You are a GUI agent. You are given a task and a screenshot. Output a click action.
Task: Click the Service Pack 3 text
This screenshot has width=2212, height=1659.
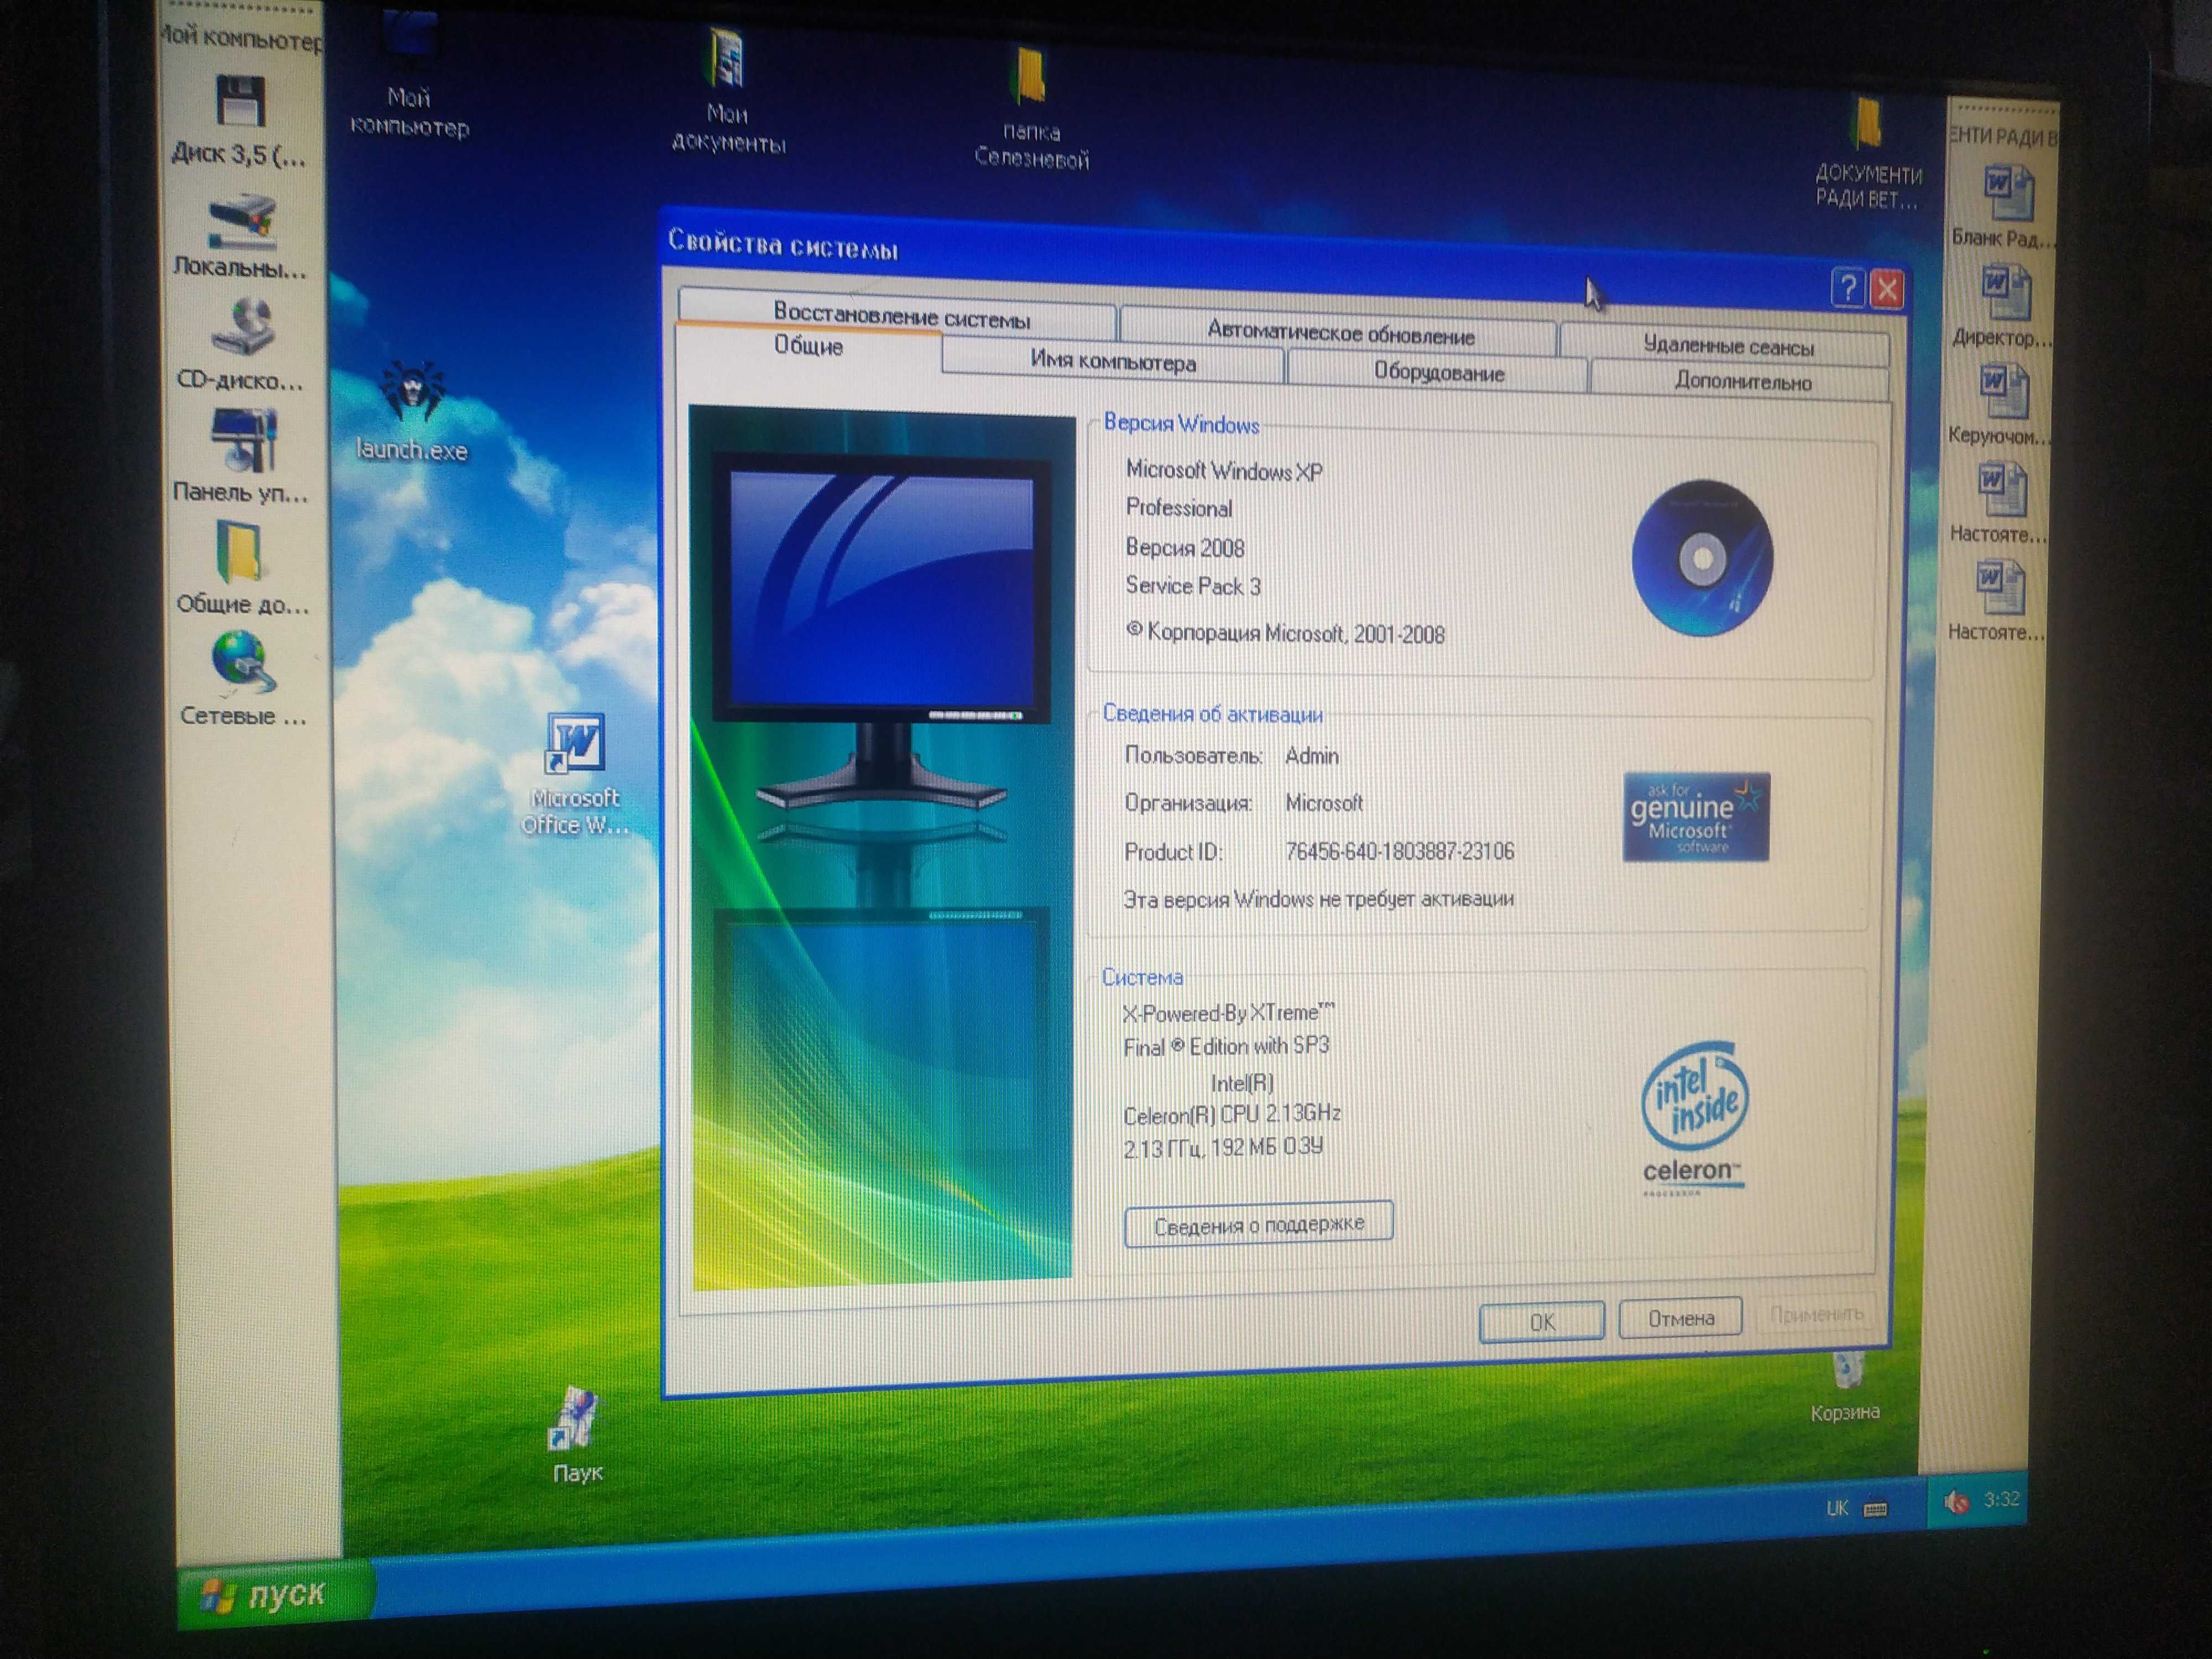1193,586
